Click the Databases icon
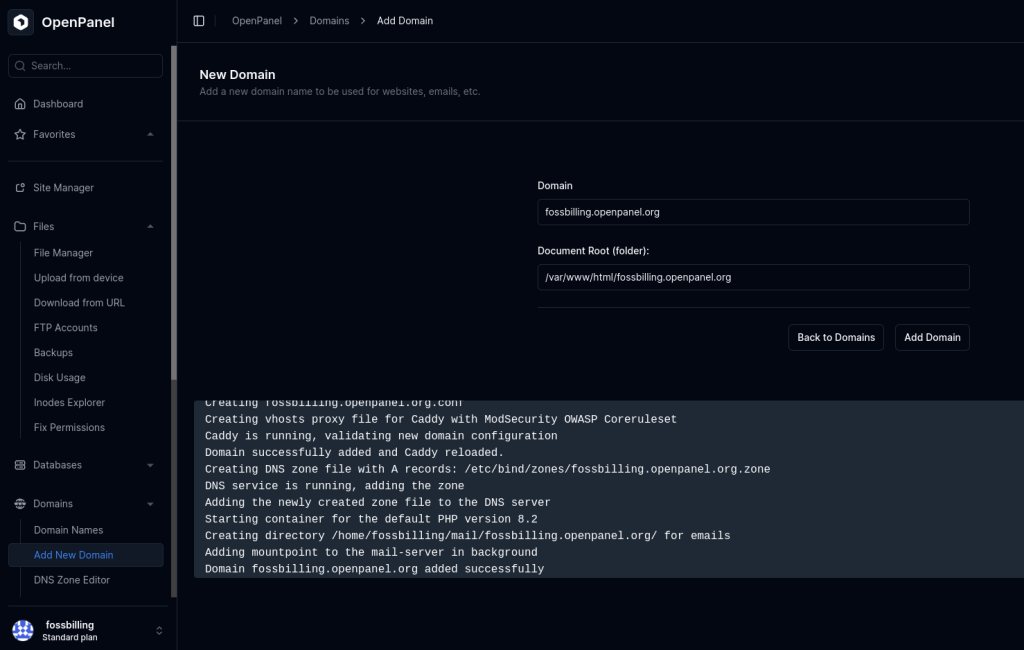The image size is (1024, 650). [x=20, y=465]
